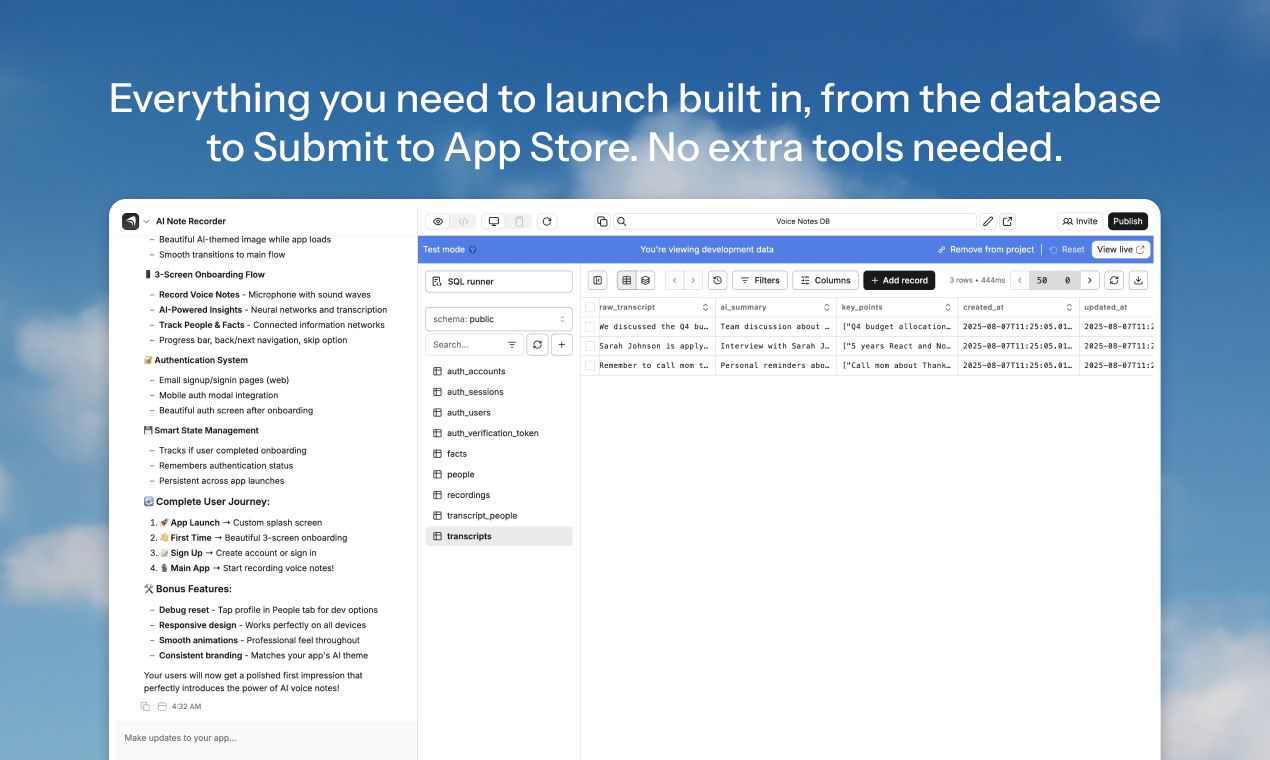The image size is (1270, 760).
Task: Select the desktop monitor preview icon
Action: [494, 221]
